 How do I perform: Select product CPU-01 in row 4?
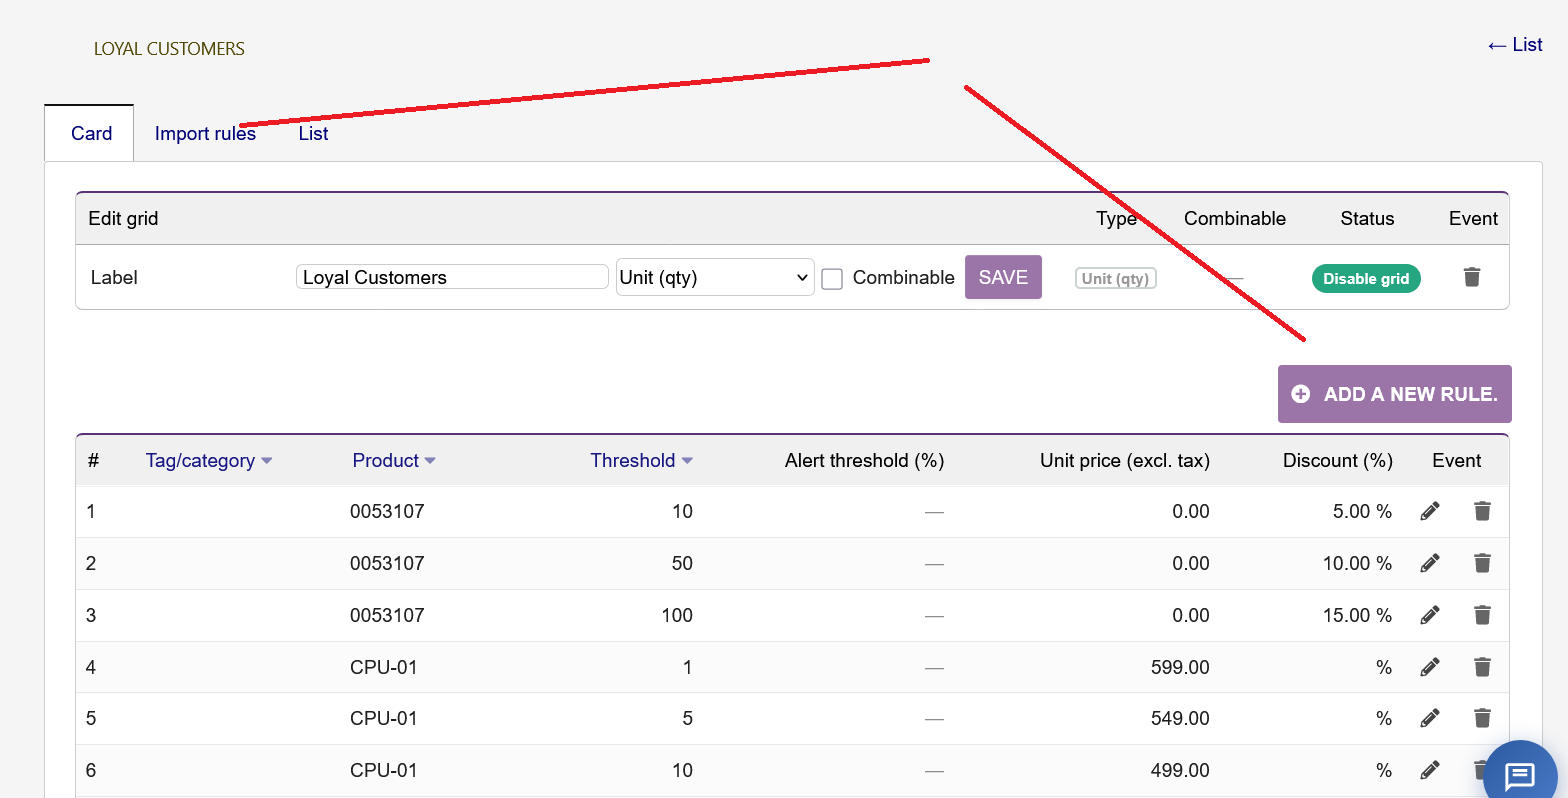point(383,667)
